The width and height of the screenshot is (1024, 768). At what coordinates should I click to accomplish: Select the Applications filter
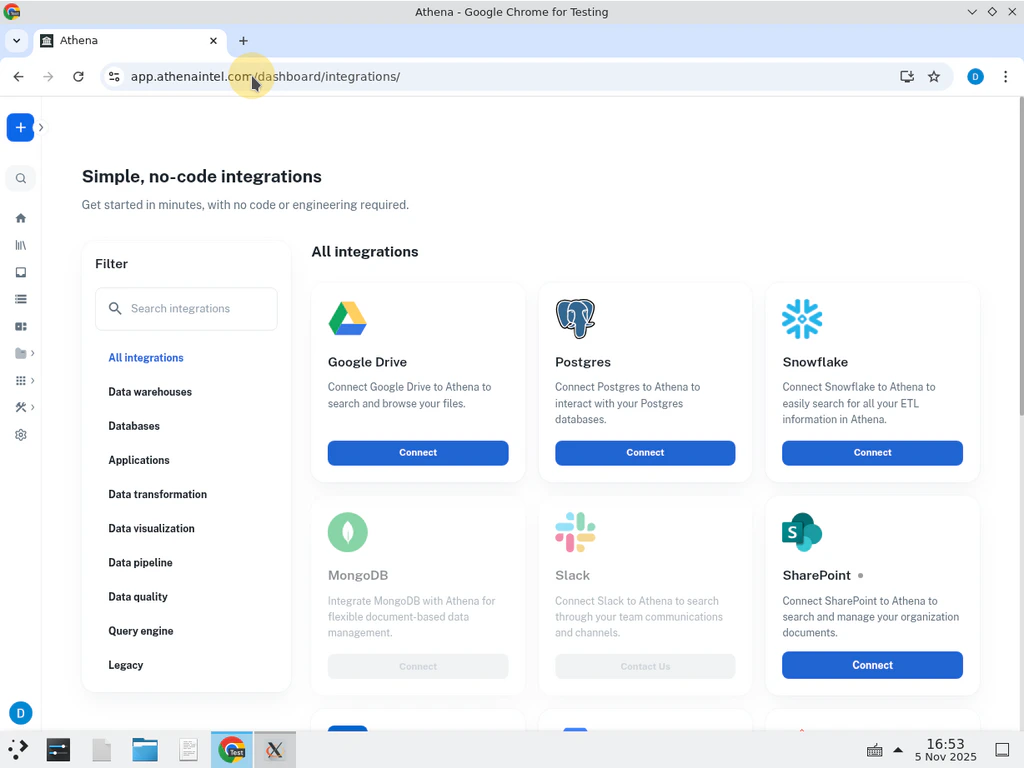(139, 460)
